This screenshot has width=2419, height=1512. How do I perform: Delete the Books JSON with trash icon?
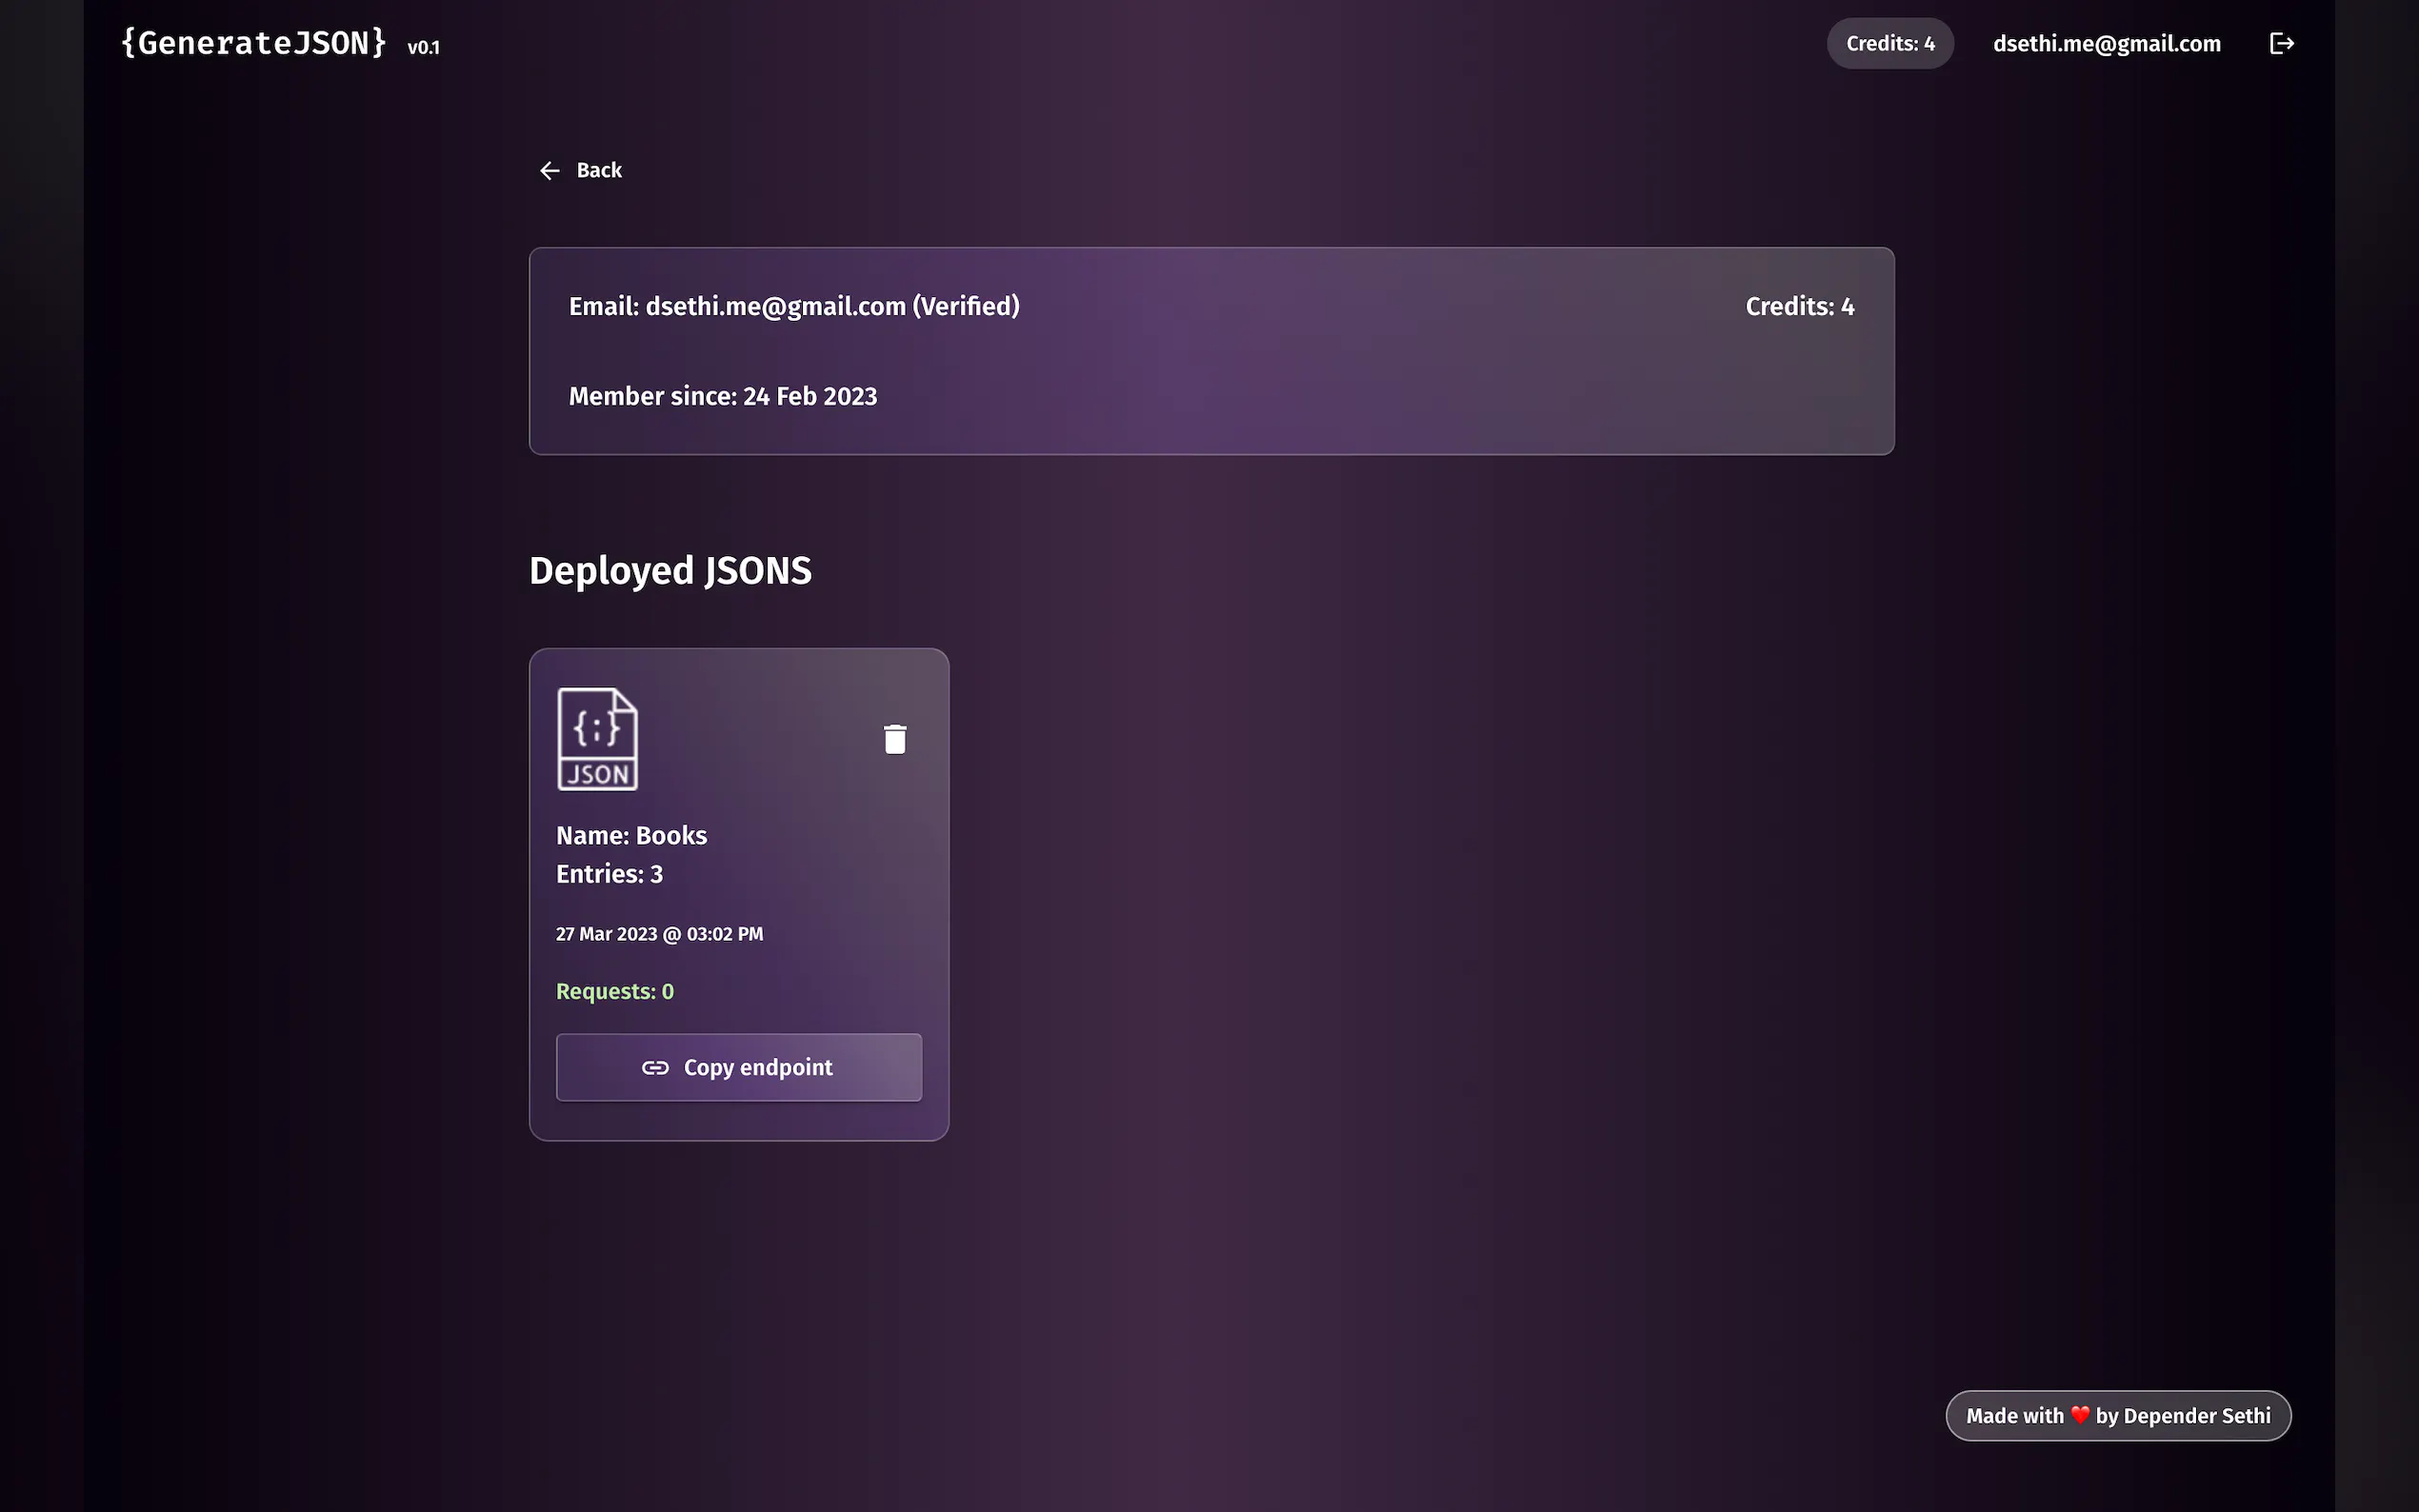894,739
